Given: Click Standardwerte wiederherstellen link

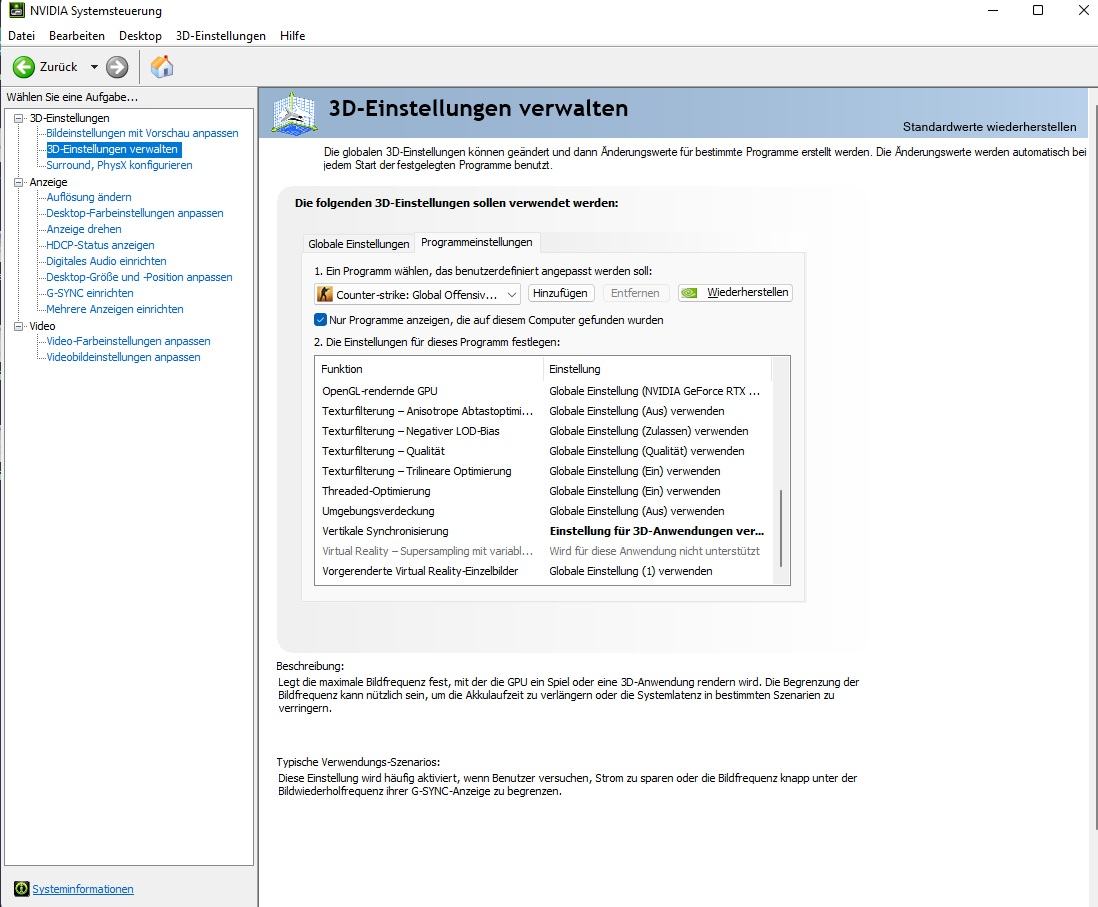Looking at the screenshot, I should coord(989,127).
